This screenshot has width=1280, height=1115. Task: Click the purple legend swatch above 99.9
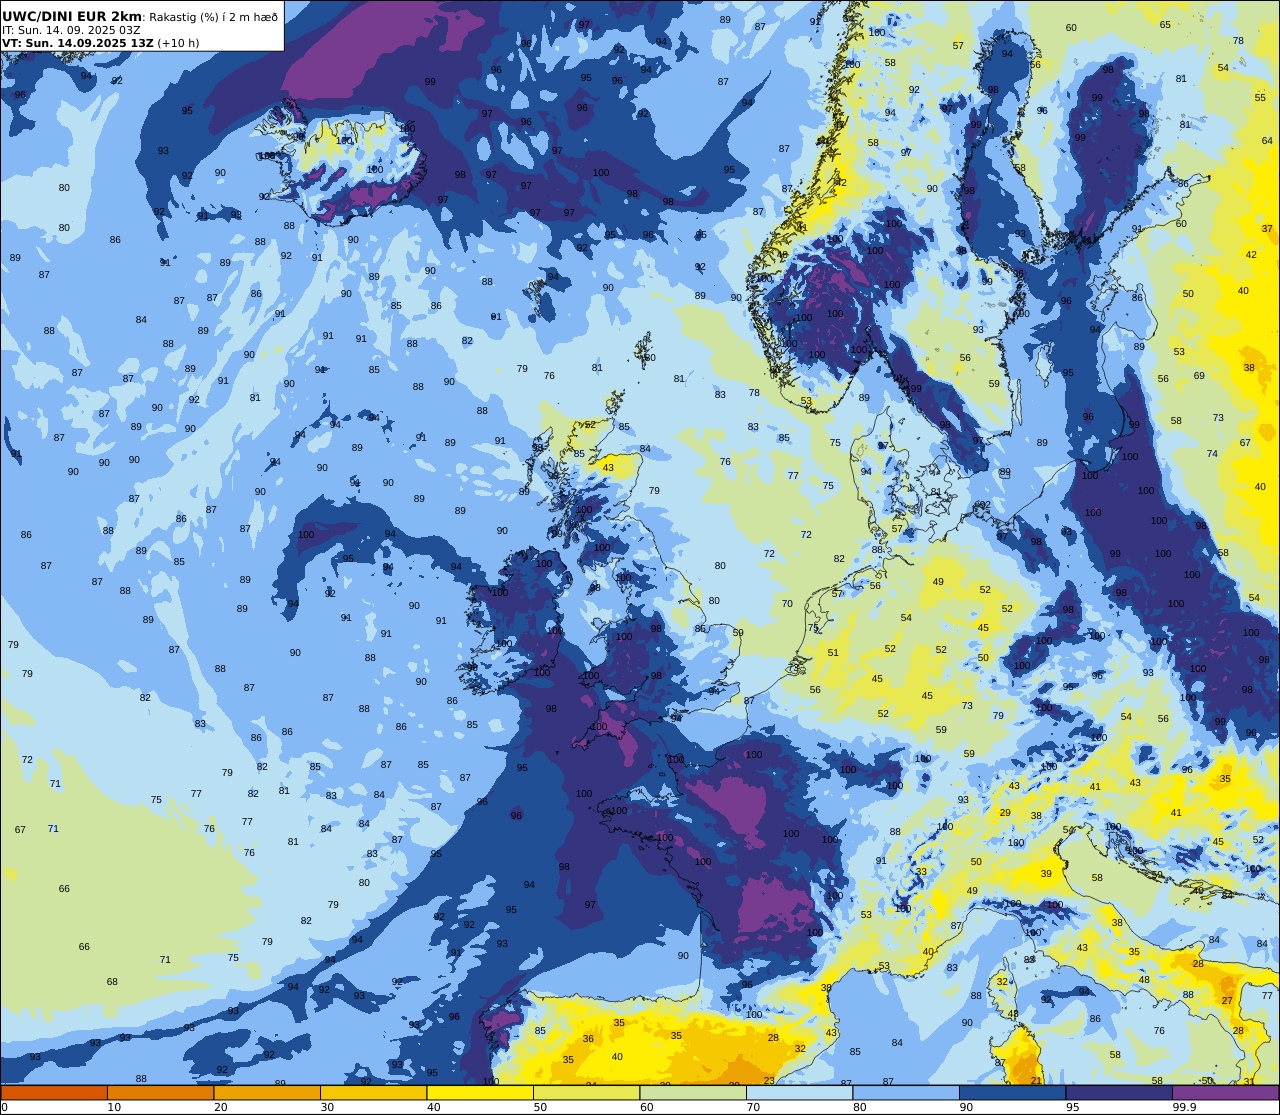(x=1225, y=1093)
